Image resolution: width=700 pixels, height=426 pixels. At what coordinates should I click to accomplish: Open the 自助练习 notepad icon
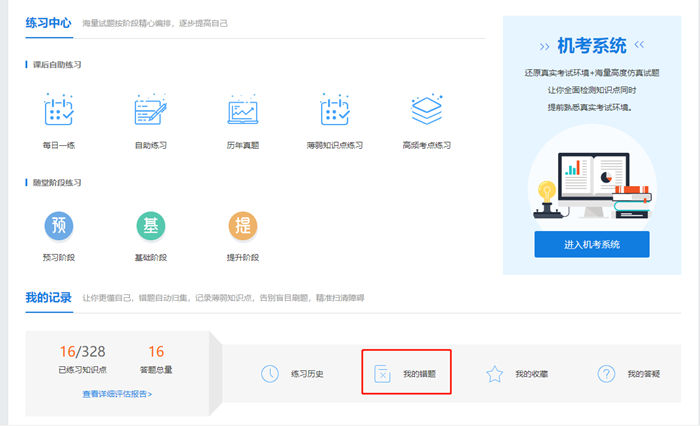[x=151, y=110]
